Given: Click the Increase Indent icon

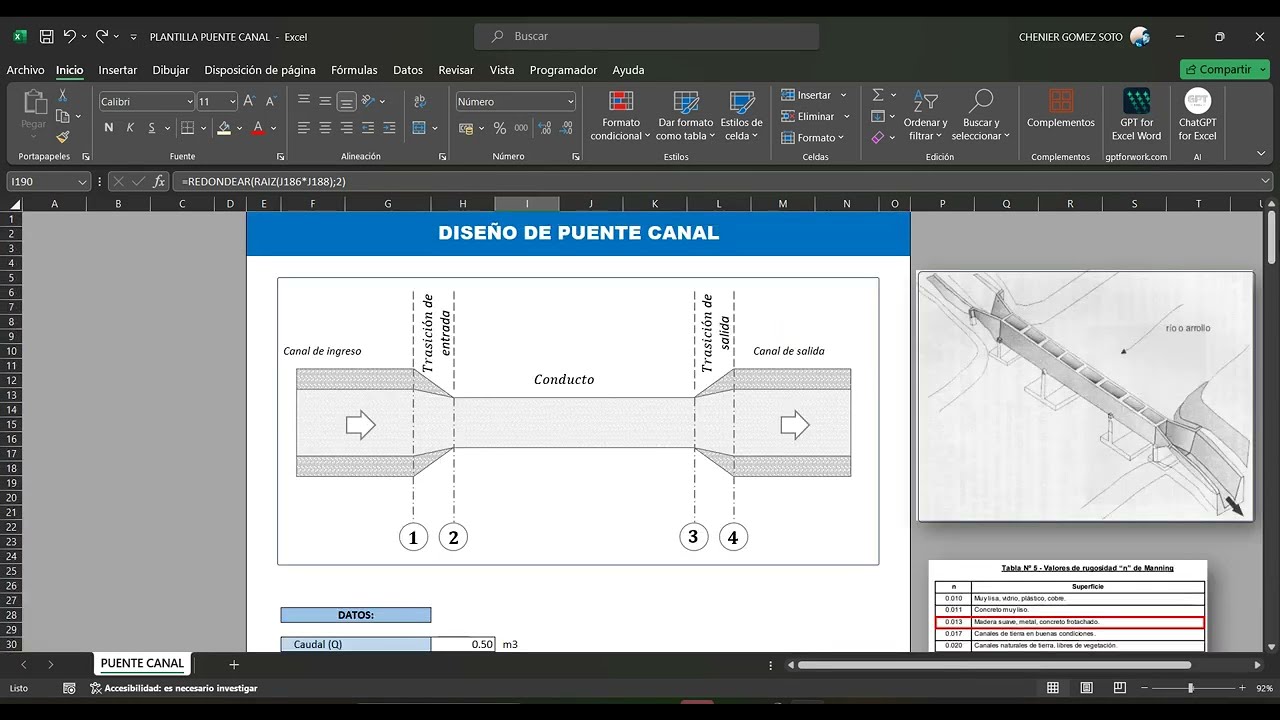Looking at the screenshot, I should [x=389, y=128].
